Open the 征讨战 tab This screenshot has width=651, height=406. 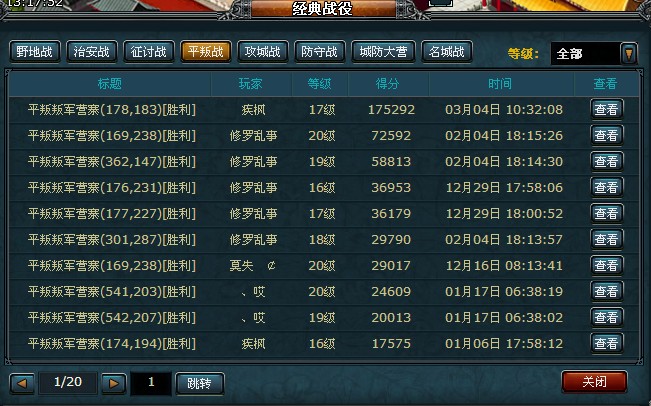click(x=149, y=52)
